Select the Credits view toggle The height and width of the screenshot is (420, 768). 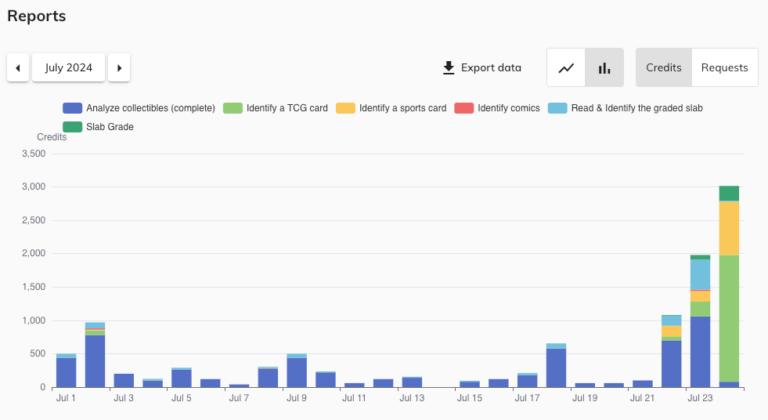[x=663, y=68]
